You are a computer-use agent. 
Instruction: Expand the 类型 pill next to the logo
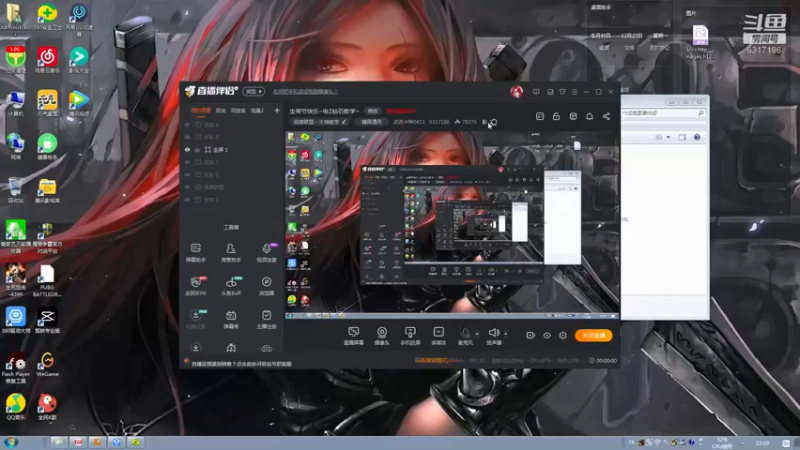click(x=254, y=92)
